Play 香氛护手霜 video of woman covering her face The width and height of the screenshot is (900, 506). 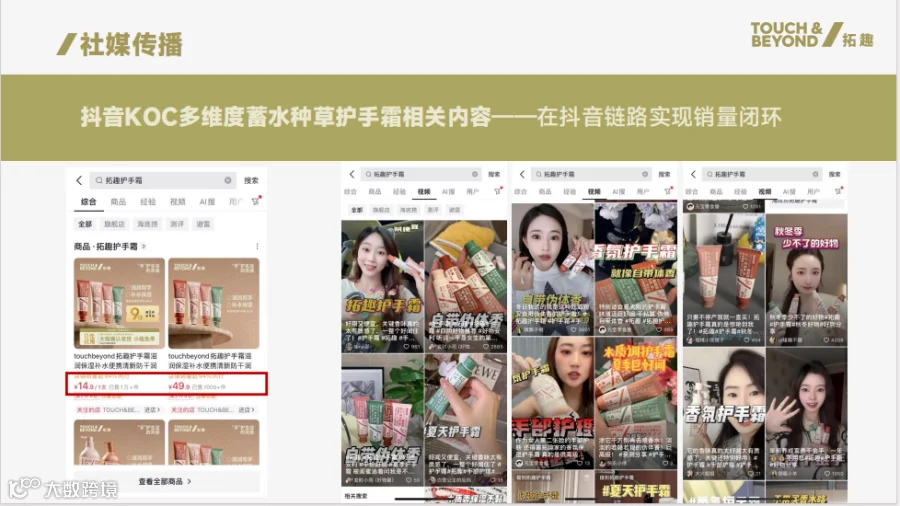tap(723, 413)
